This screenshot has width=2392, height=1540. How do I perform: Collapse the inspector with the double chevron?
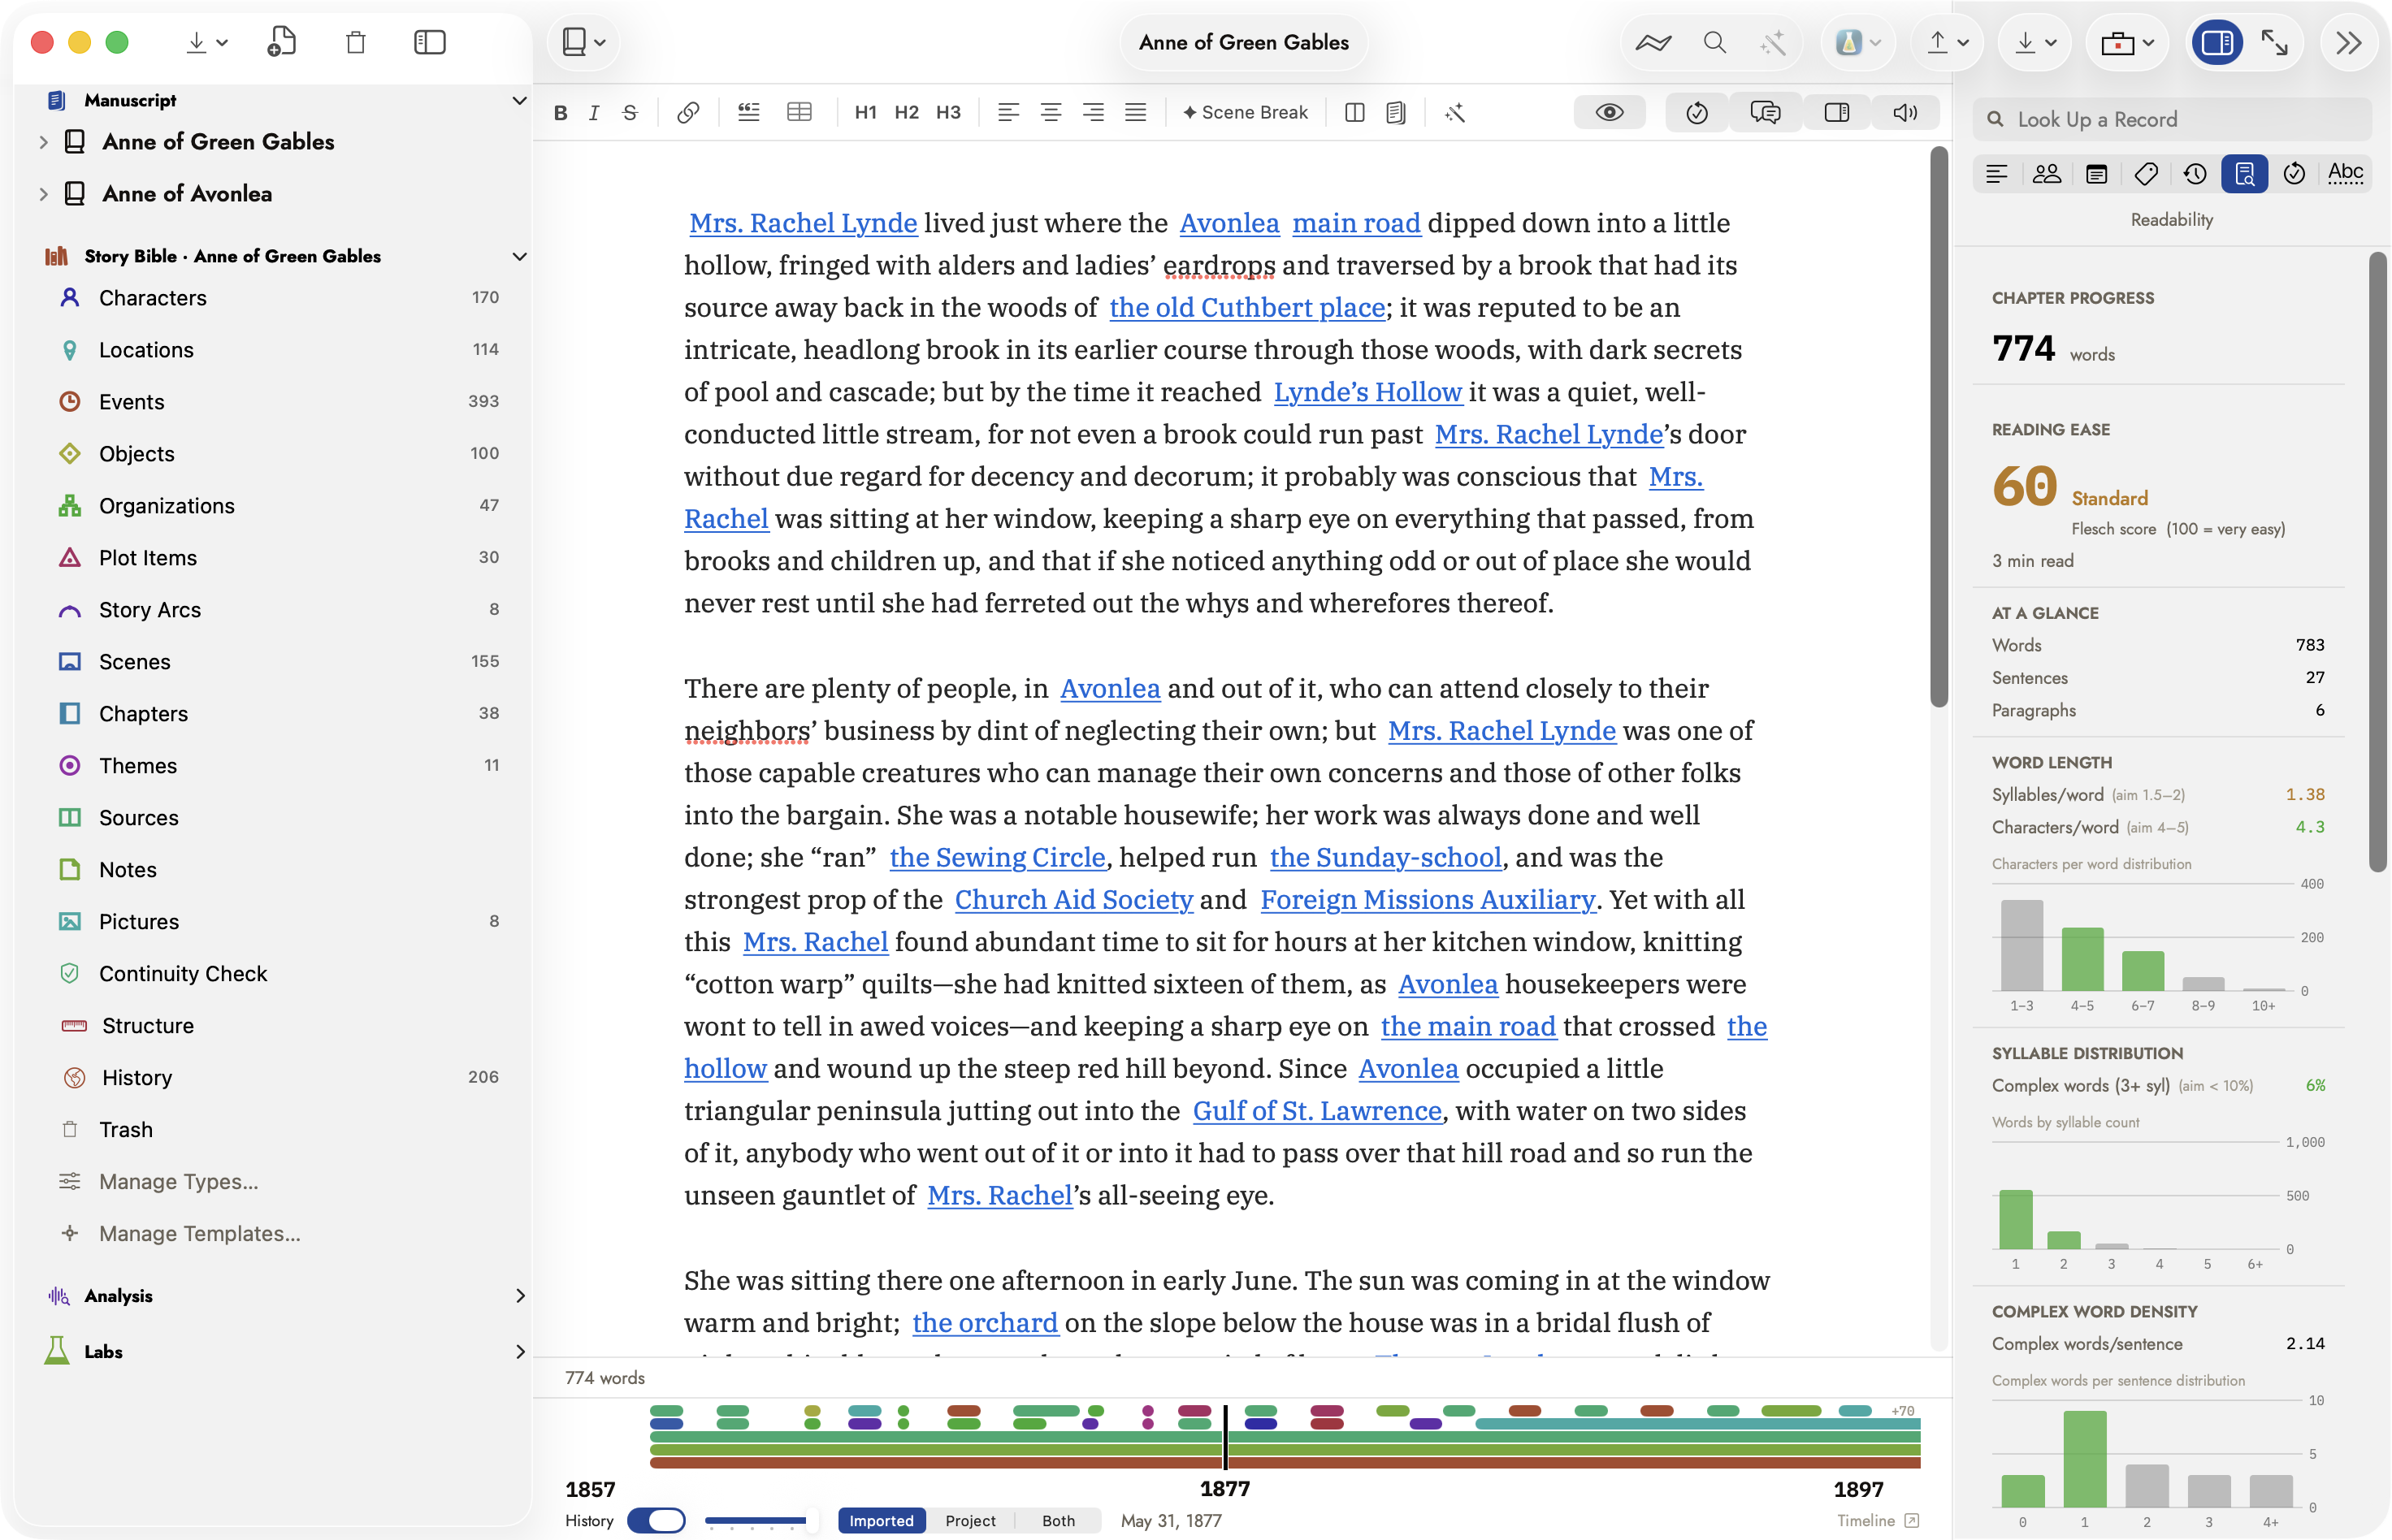(x=2348, y=42)
